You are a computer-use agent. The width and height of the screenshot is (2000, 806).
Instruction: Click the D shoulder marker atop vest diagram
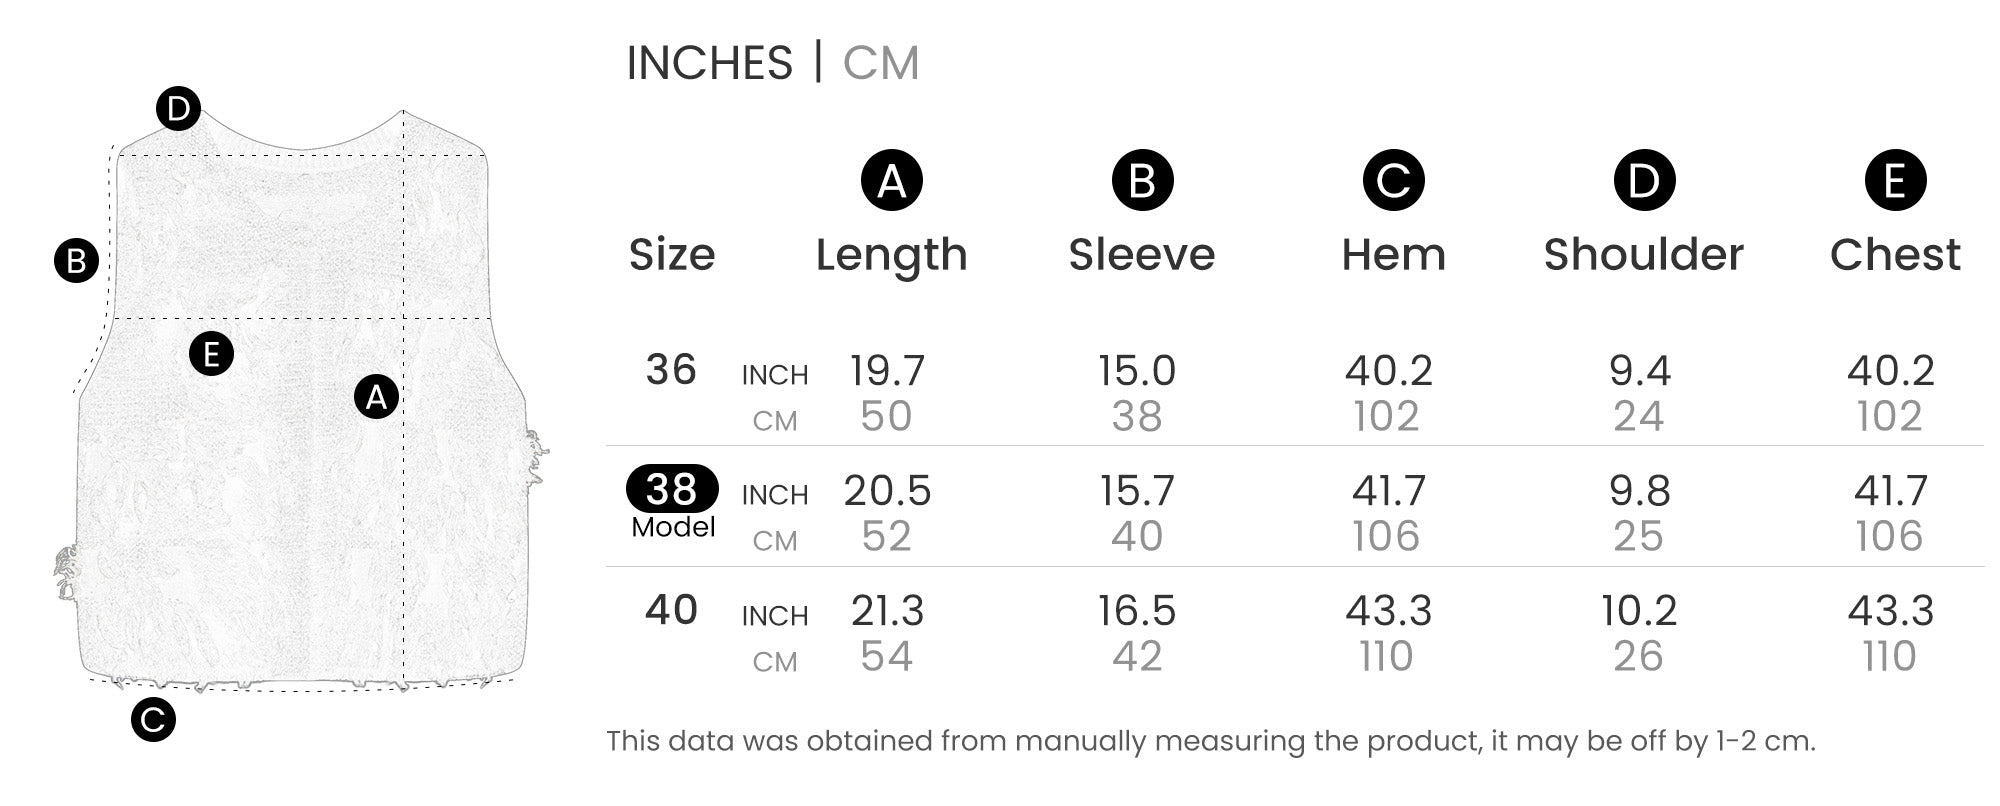tap(178, 109)
